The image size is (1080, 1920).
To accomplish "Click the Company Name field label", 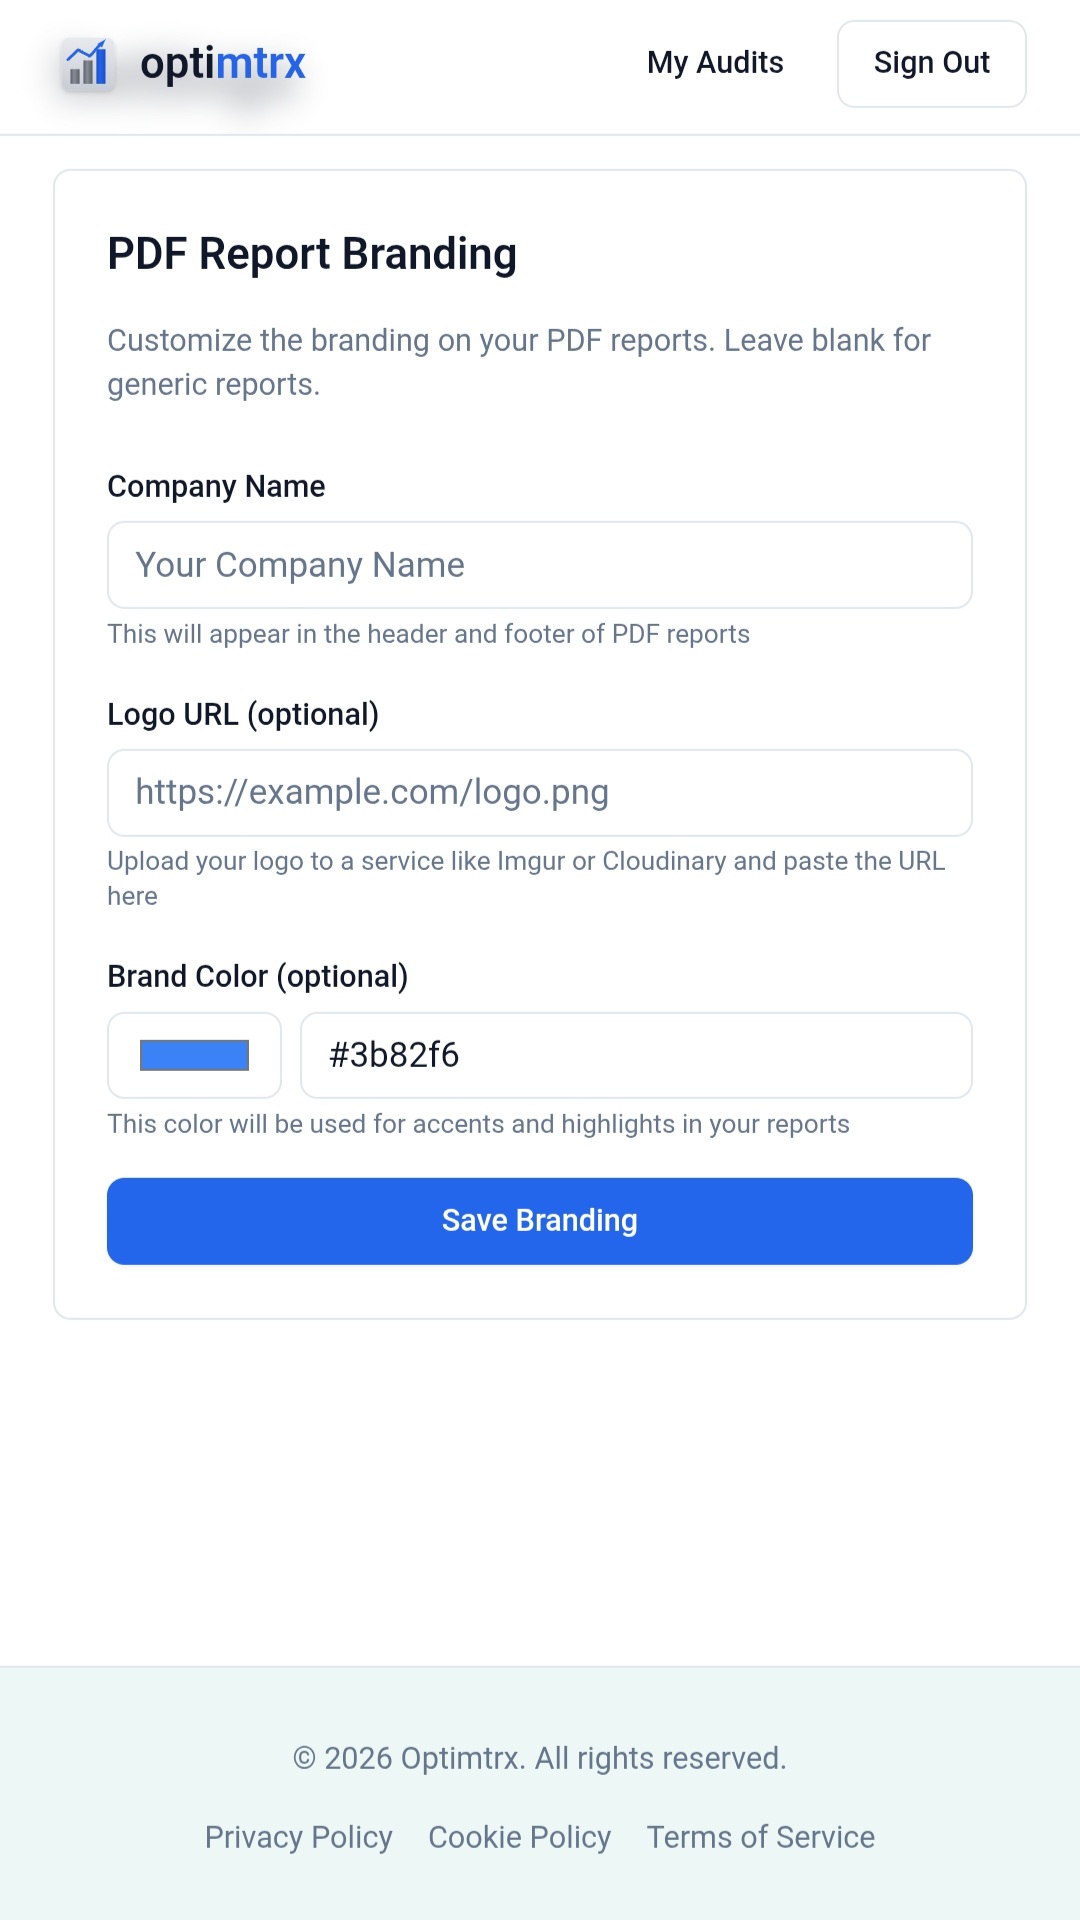I will pos(216,487).
